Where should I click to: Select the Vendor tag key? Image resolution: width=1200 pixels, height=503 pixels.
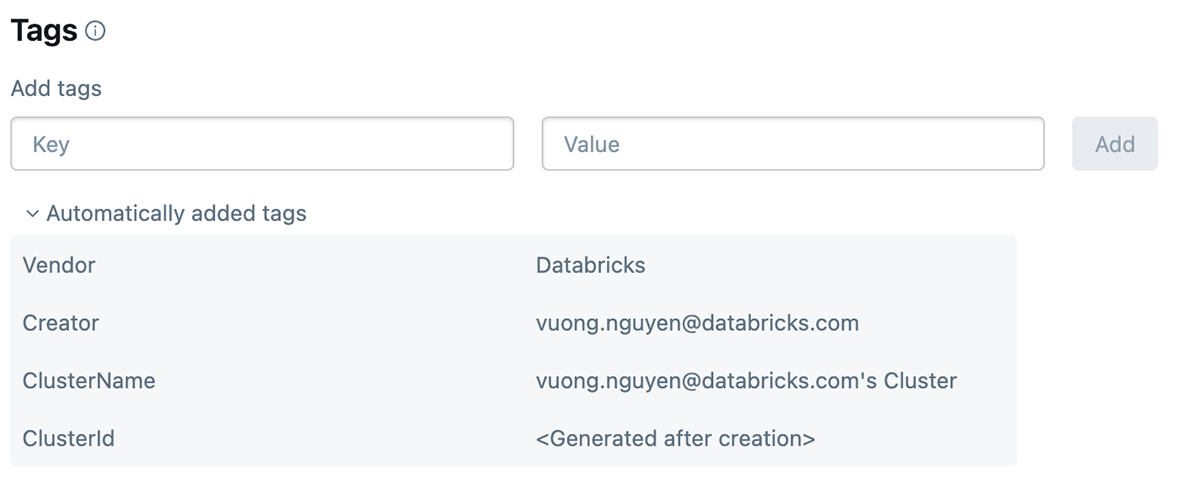tap(59, 265)
